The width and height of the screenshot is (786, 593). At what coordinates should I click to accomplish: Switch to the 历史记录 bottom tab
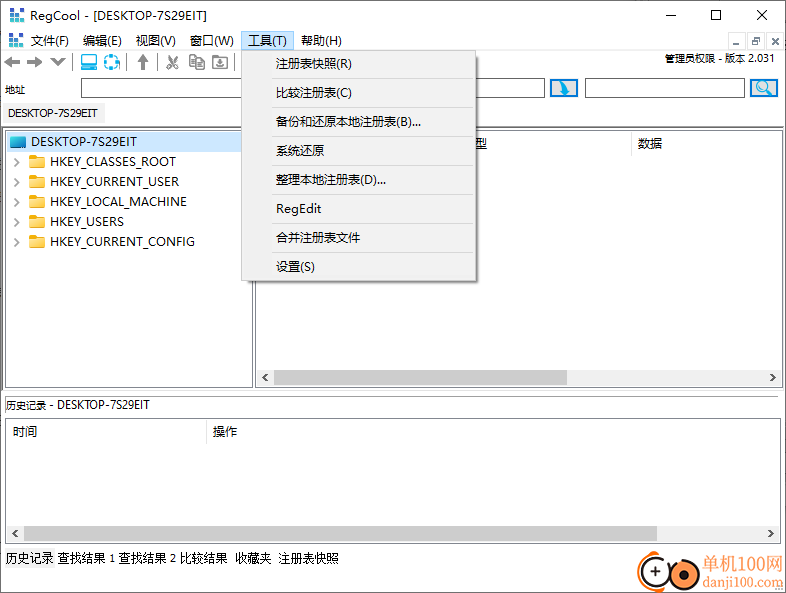tap(29, 558)
